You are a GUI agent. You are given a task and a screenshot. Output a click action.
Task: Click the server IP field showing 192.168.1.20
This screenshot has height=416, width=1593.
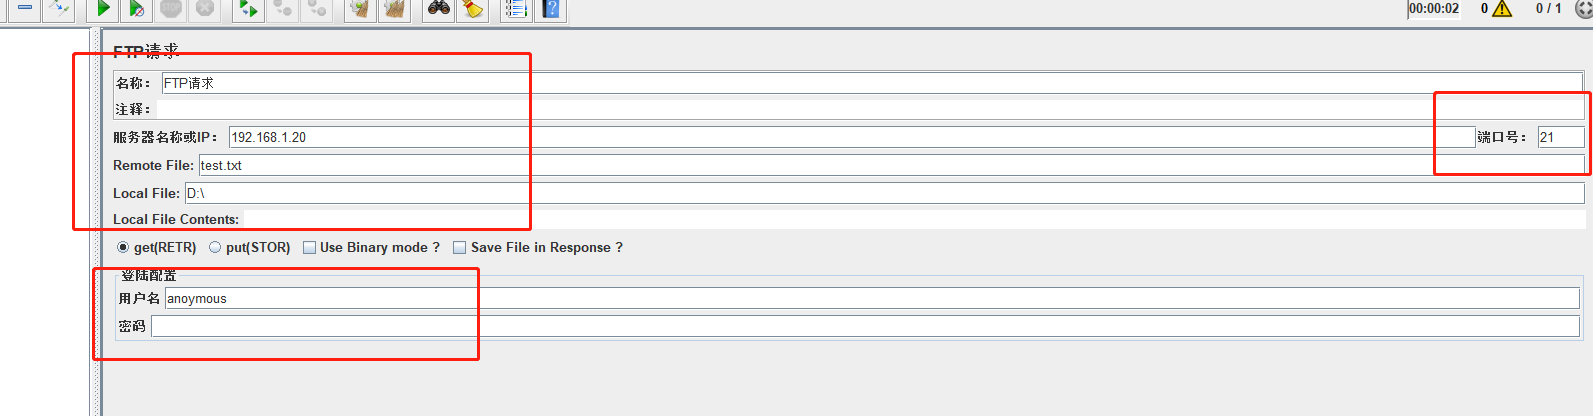click(x=852, y=137)
